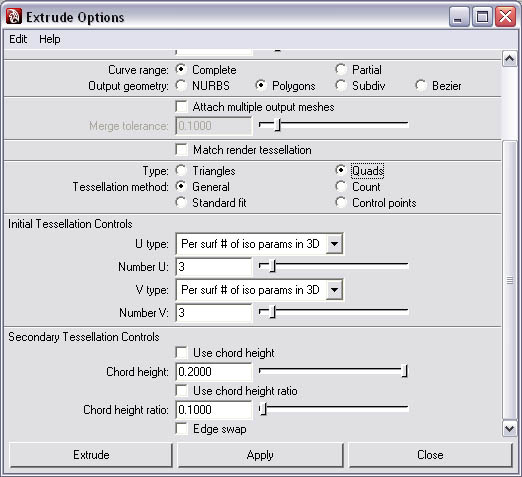The image size is (522, 477).
Task: Open the U type dropdown
Action: pyautogui.click(x=259, y=244)
